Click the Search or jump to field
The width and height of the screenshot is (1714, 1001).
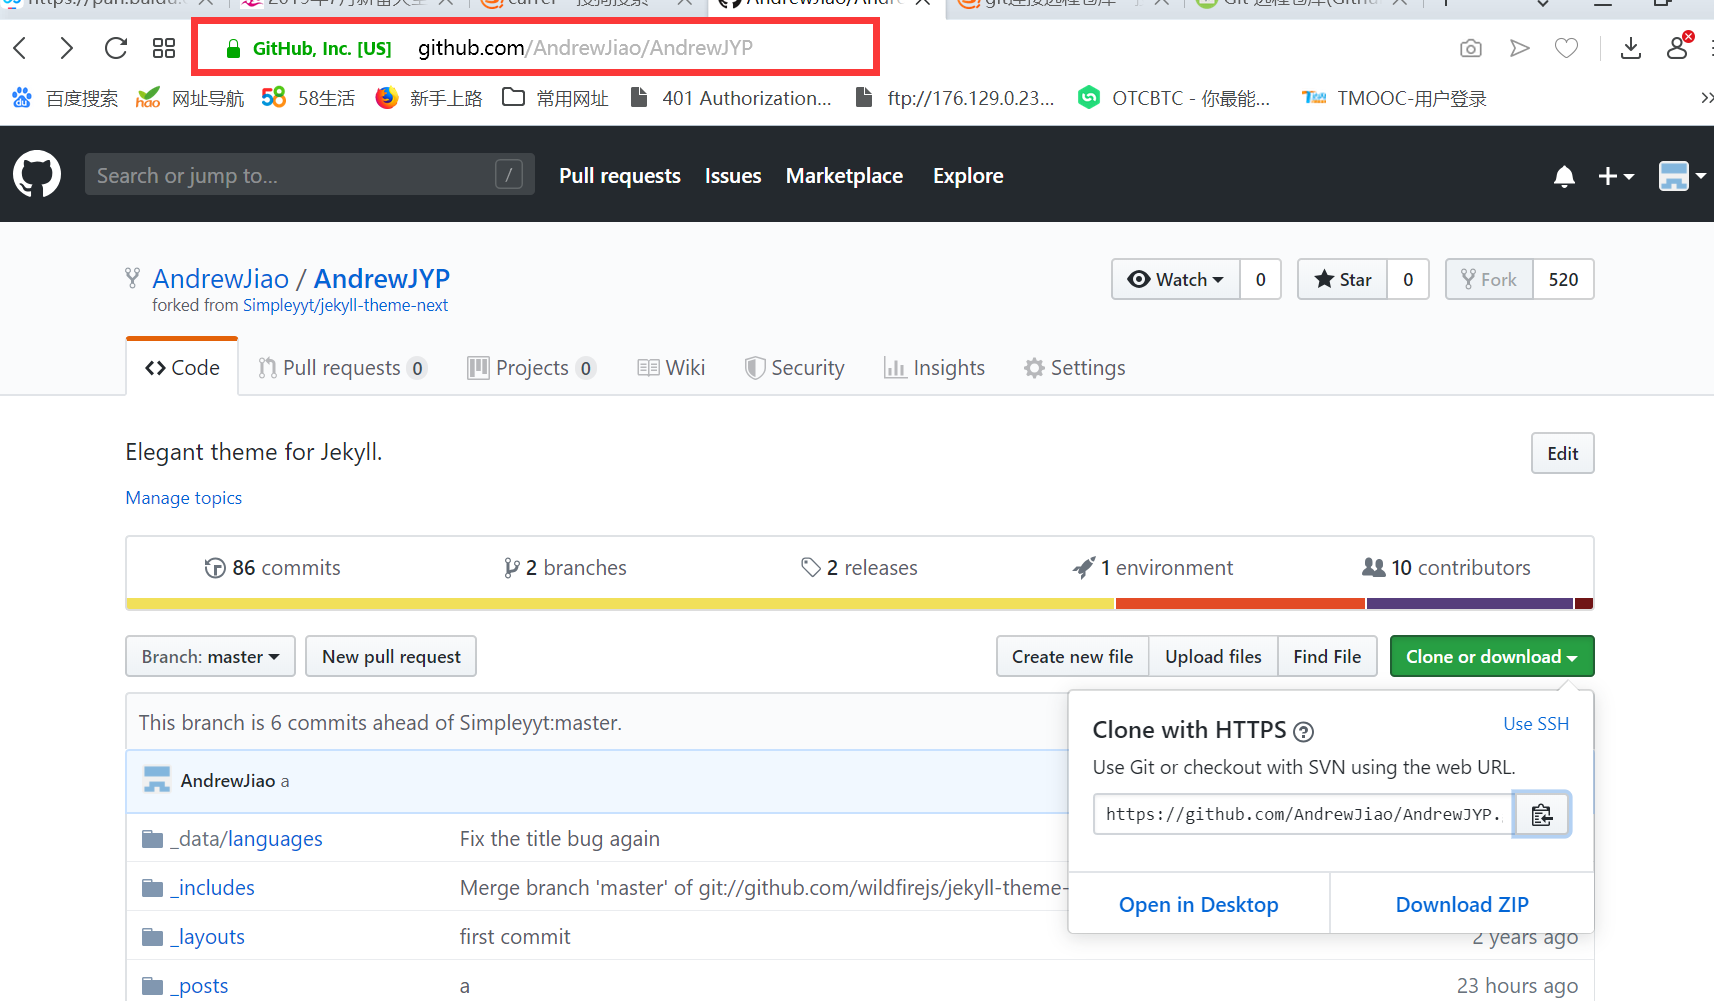click(309, 175)
